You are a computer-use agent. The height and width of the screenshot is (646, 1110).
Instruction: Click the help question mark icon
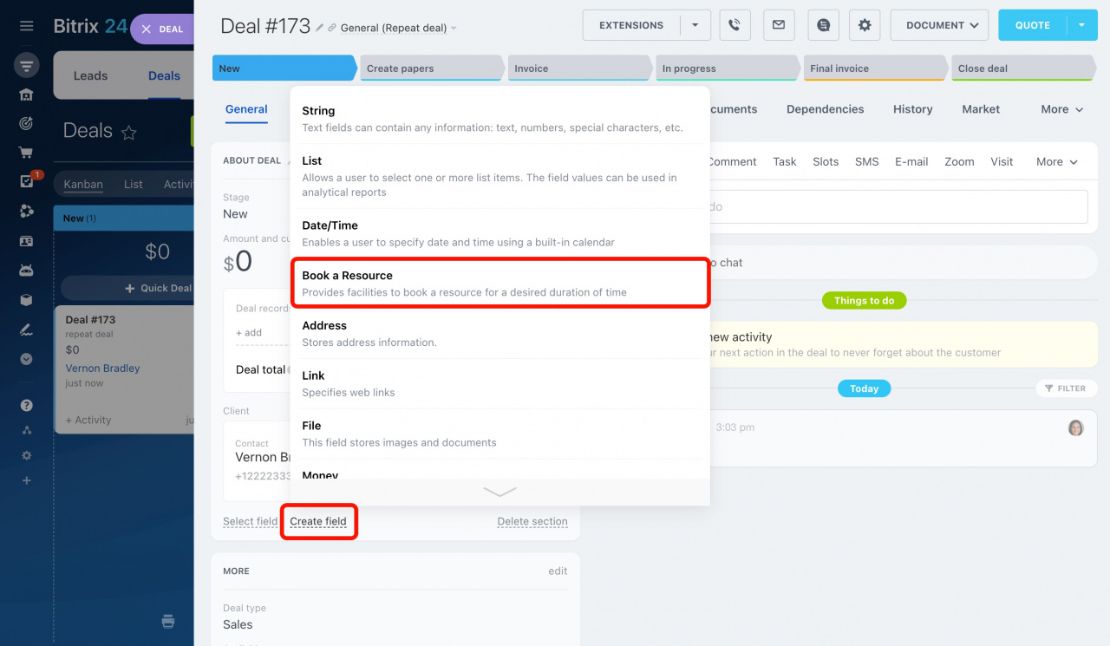(x=26, y=405)
